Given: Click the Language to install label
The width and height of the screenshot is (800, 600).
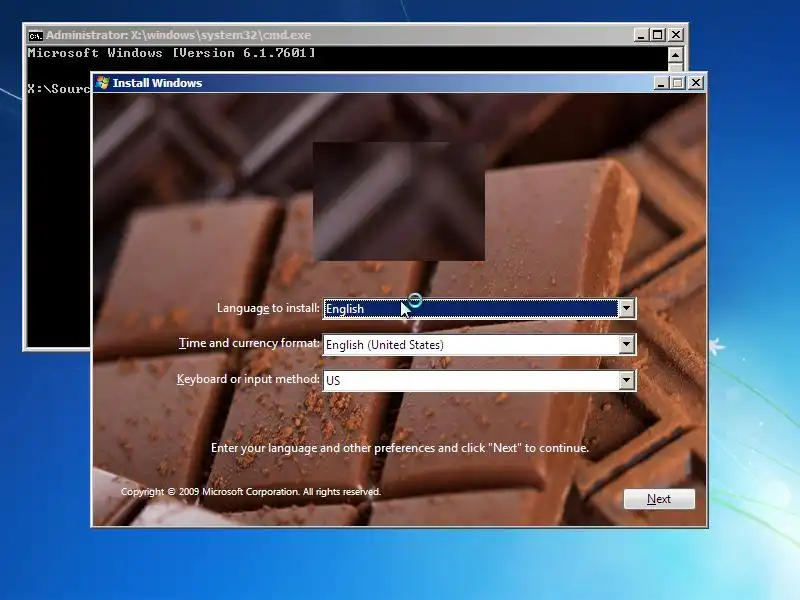Looking at the screenshot, I should [268, 308].
